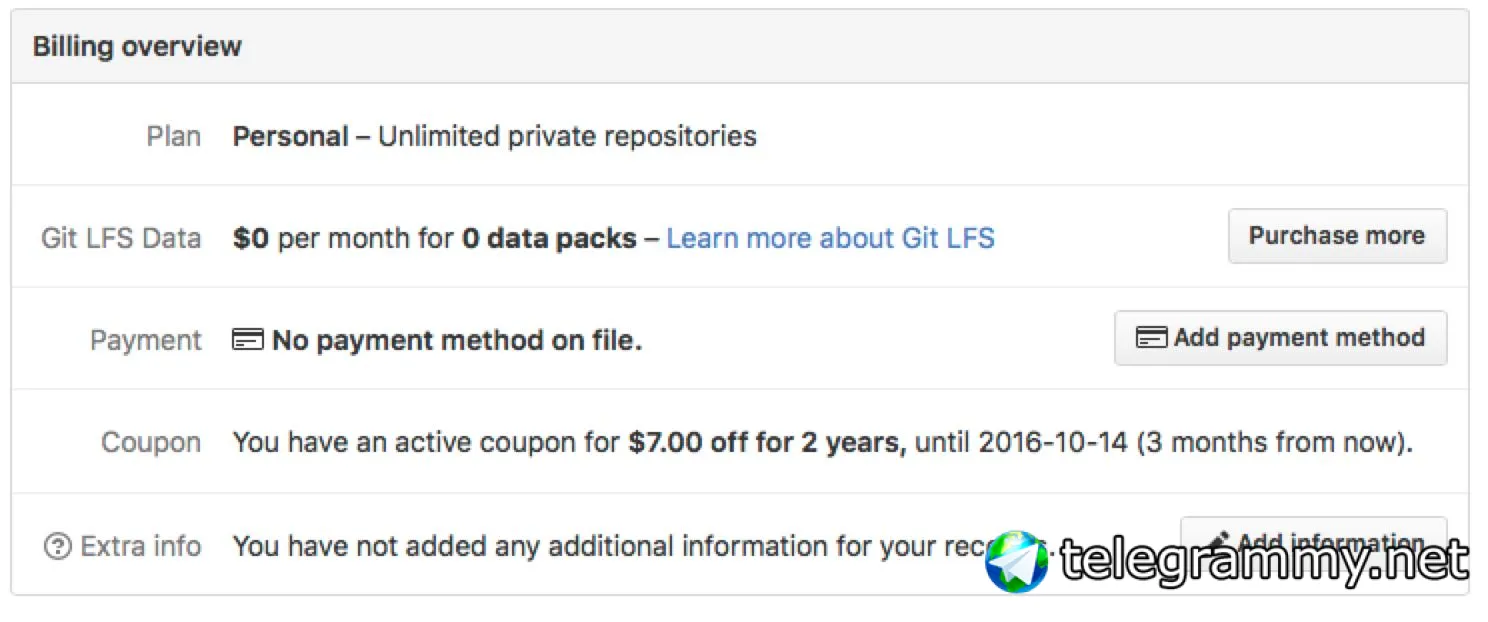Click the Billing overview header
1488x622 pixels.
(x=137, y=47)
